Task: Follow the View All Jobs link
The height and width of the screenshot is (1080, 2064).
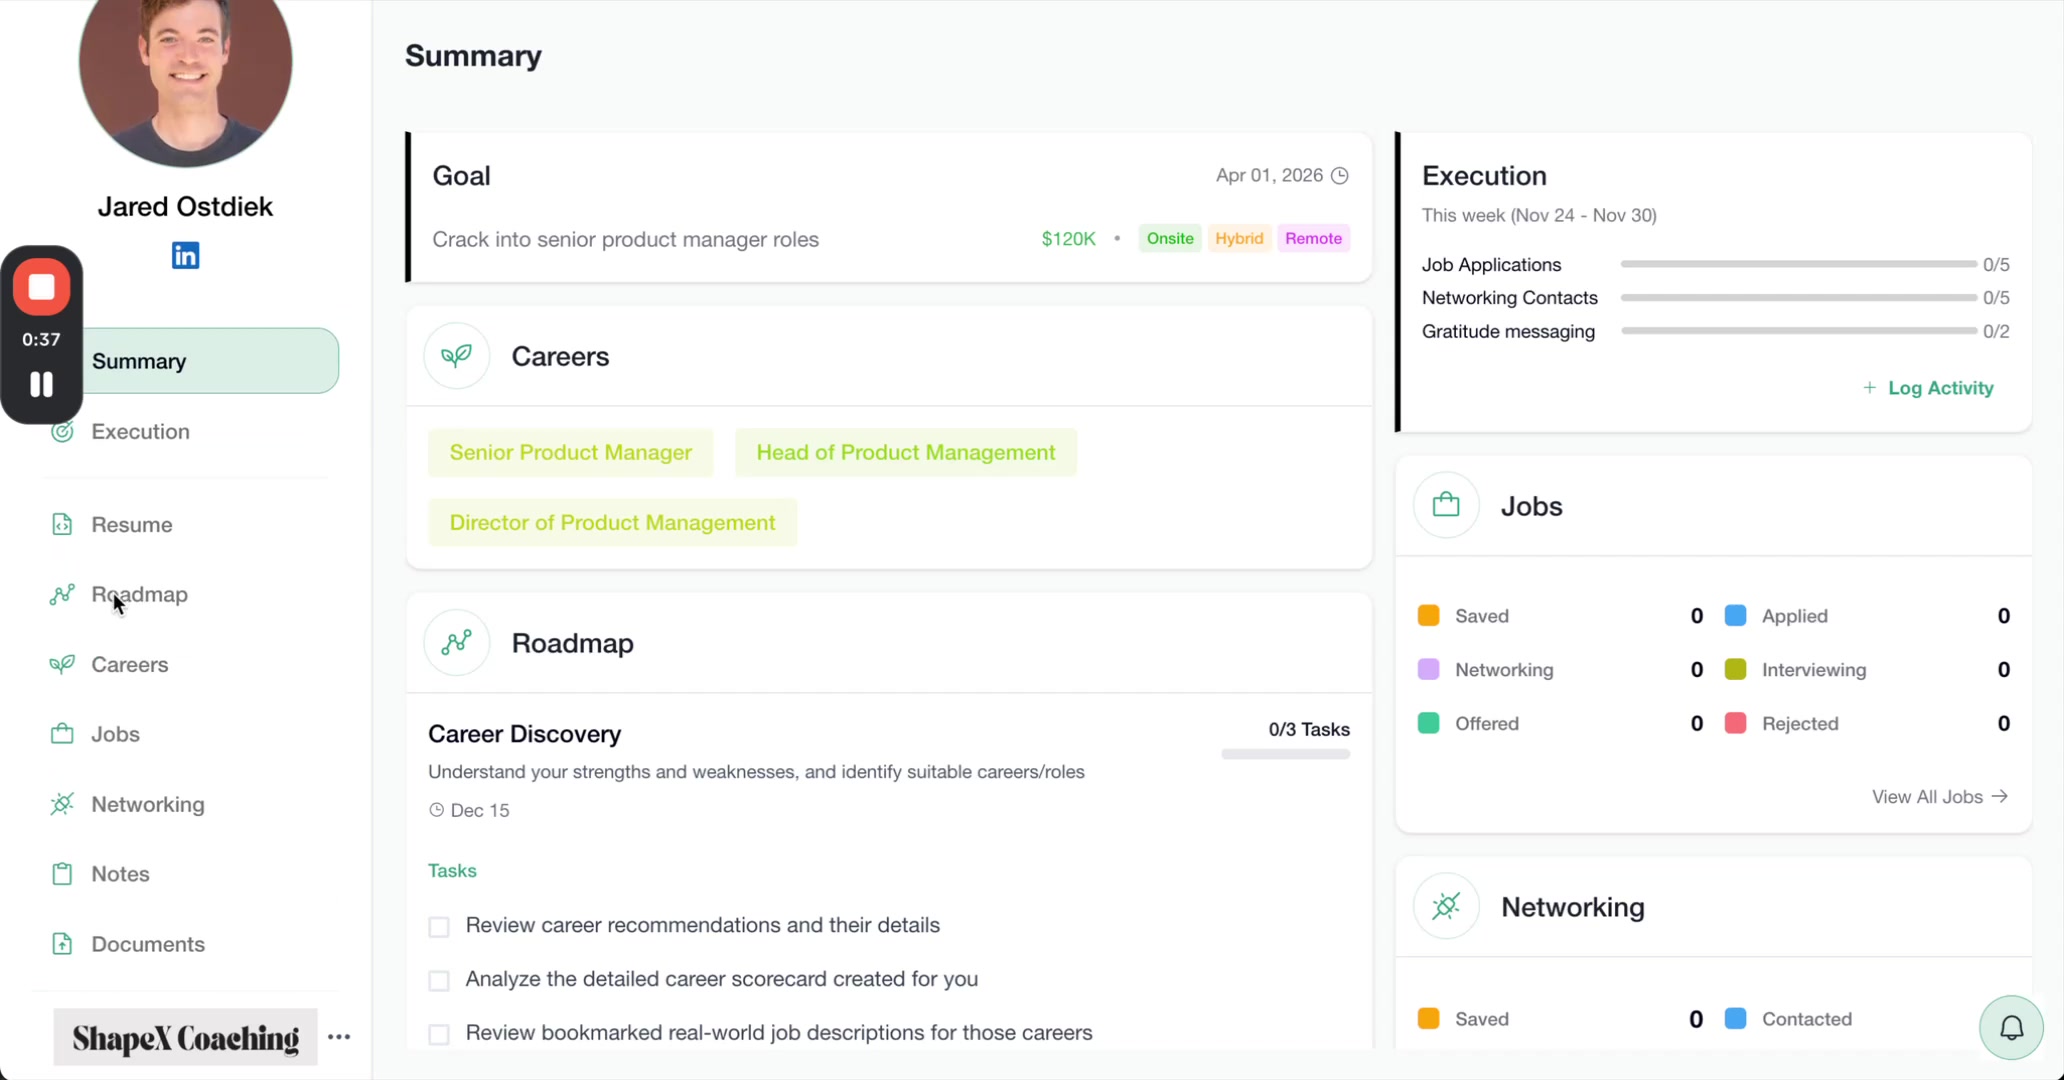Action: coord(1938,796)
